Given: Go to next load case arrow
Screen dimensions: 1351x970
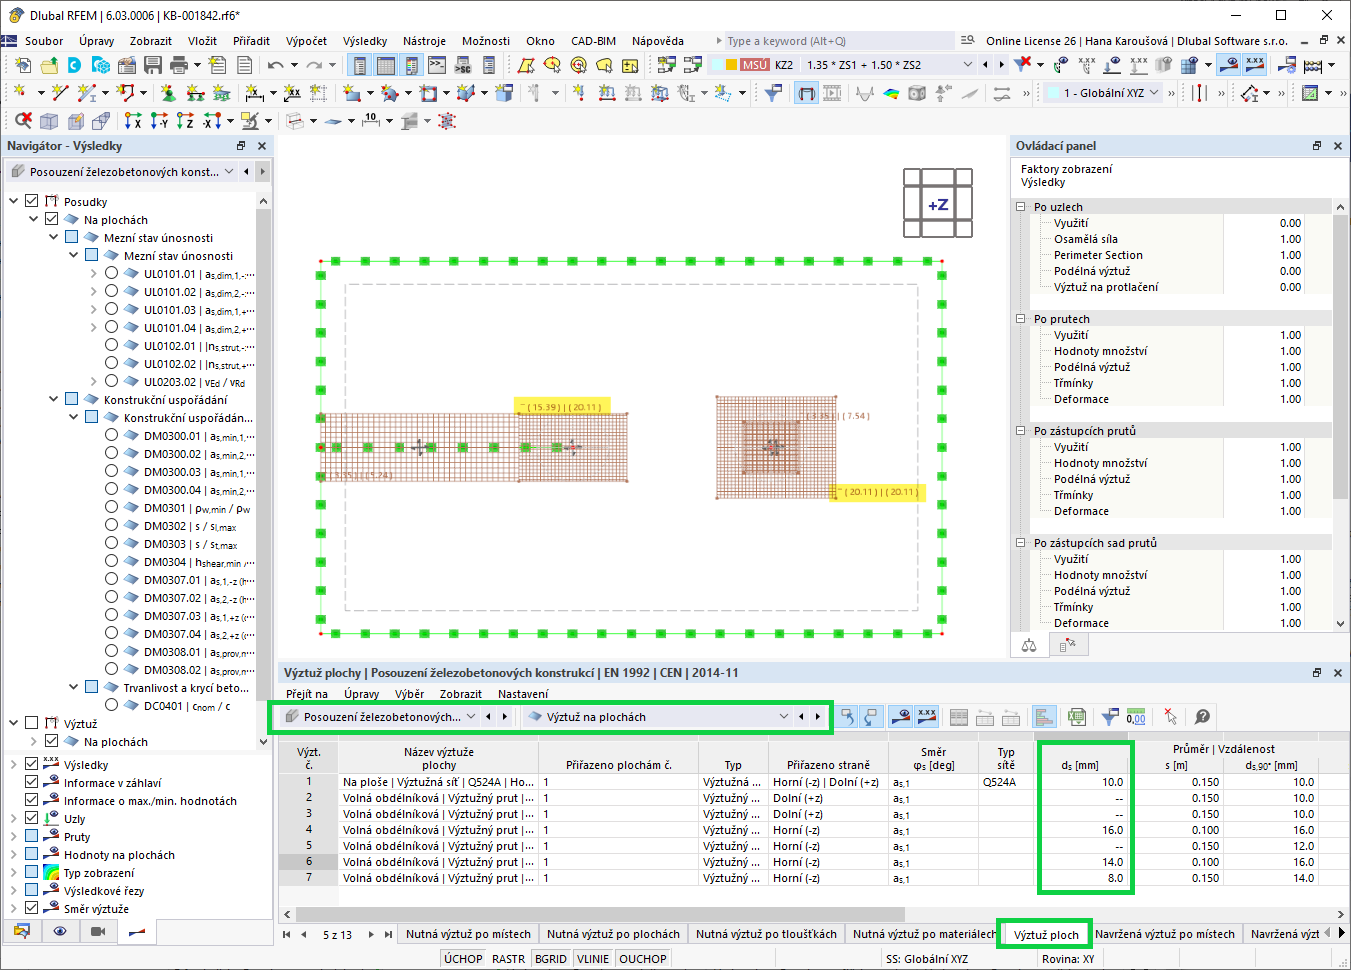Looking at the screenshot, I should (x=1001, y=65).
